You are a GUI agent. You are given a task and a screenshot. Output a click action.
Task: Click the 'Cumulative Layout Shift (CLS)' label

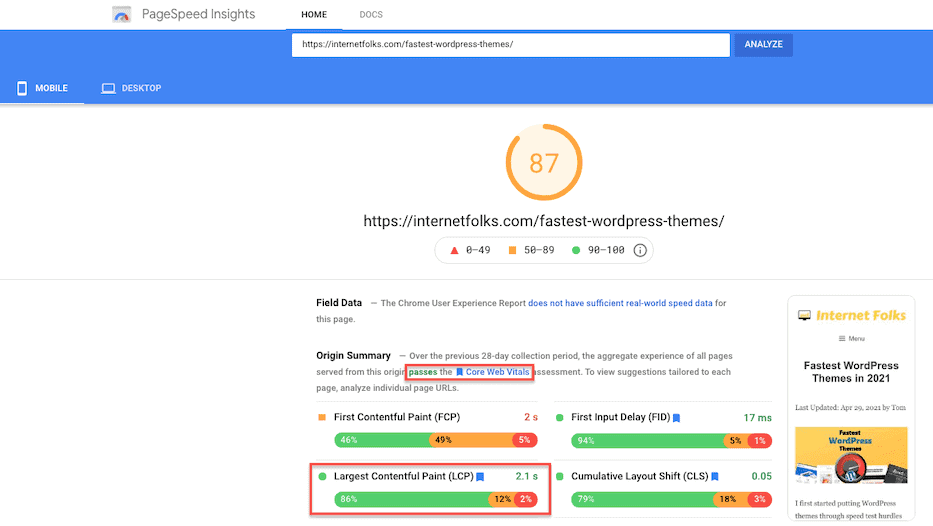(x=640, y=476)
